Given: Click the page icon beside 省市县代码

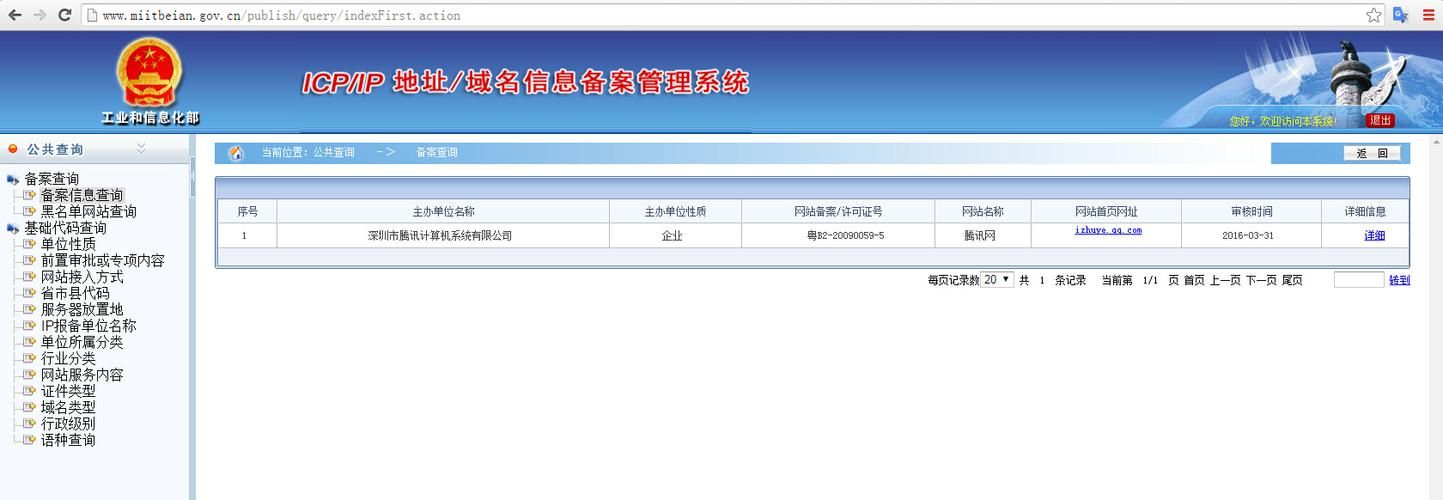Looking at the screenshot, I should (x=29, y=293).
